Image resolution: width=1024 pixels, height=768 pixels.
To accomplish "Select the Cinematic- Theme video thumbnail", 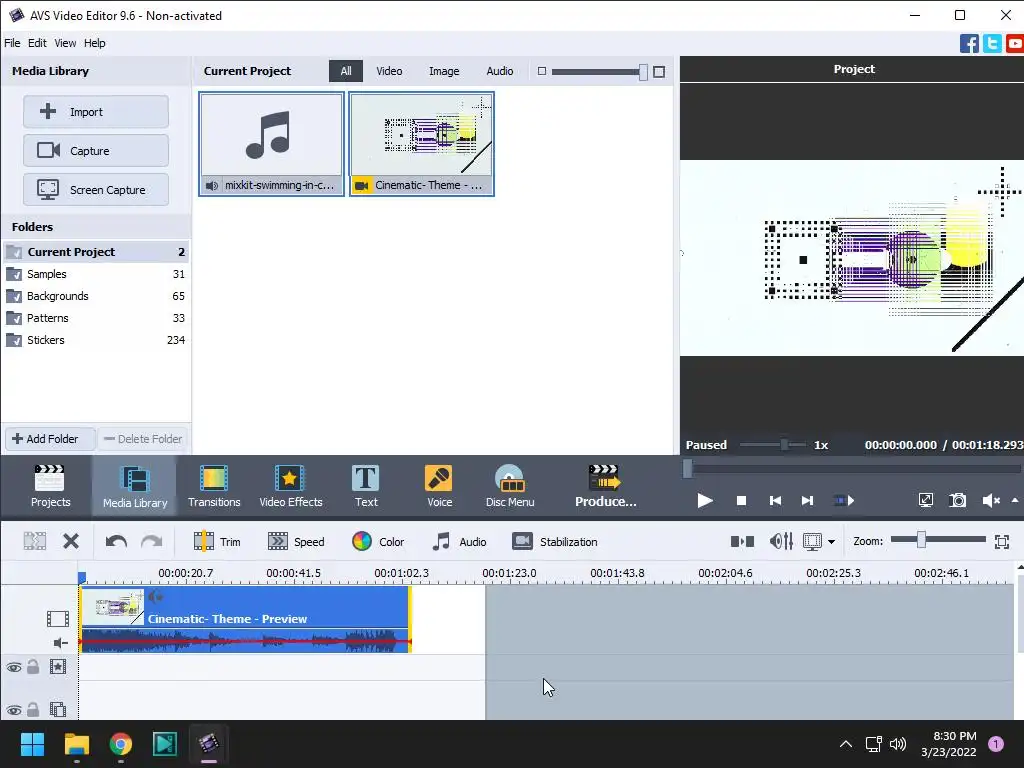I will click(421, 144).
